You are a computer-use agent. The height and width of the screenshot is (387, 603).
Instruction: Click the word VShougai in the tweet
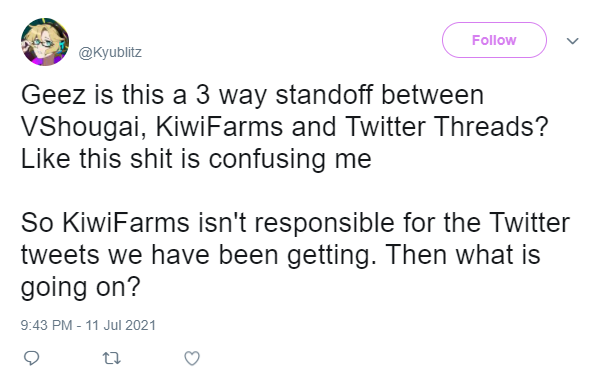(x=83, y=127)
